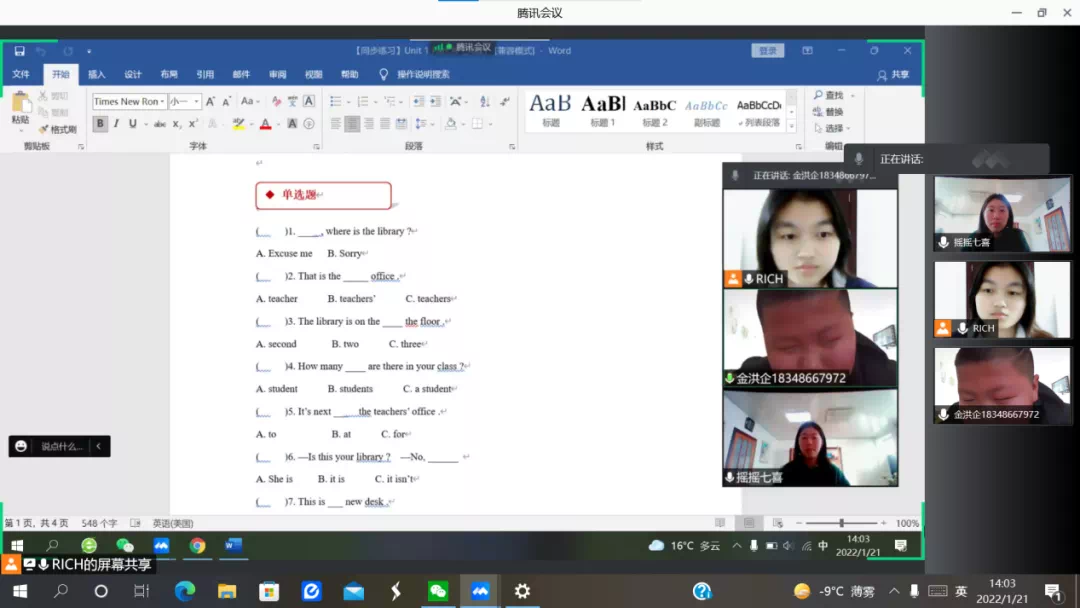Viewport: 1080px width, 608px height.
Task: Increase the paragraph indent
Action: (435, 102)
